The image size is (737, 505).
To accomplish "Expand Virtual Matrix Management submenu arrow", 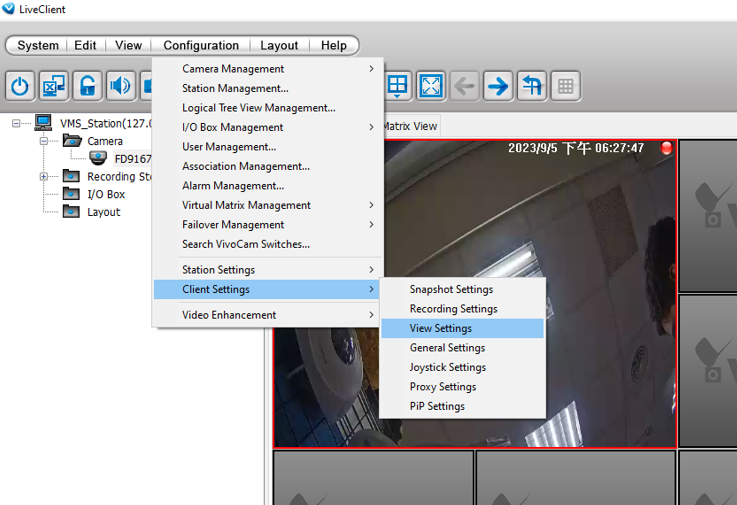I will click(371, 205).
